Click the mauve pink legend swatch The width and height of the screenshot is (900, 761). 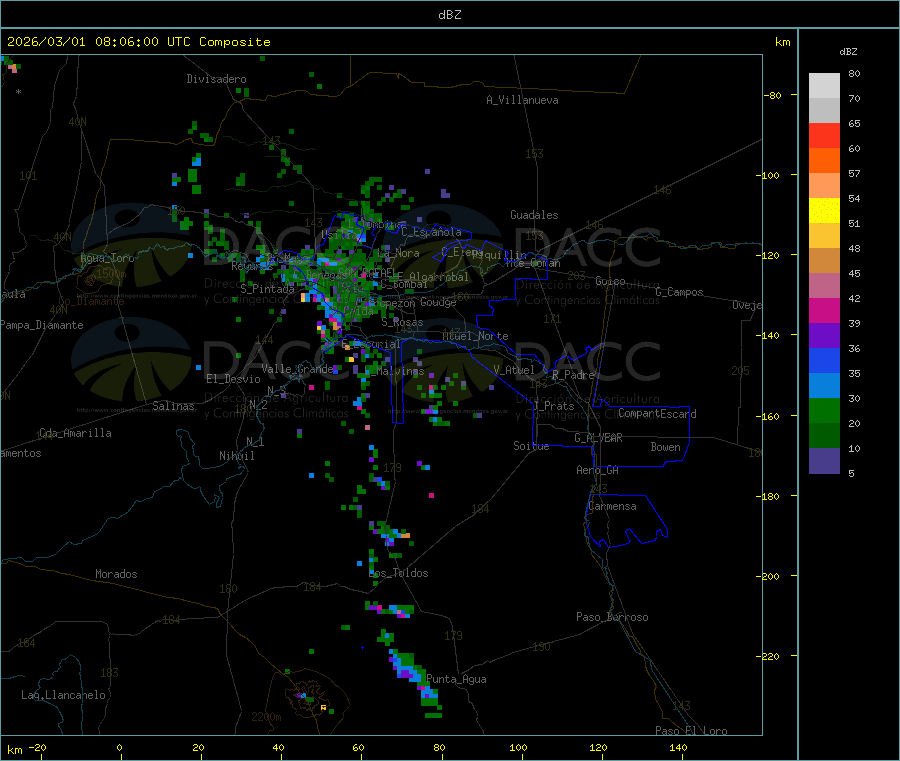[824, 286]
